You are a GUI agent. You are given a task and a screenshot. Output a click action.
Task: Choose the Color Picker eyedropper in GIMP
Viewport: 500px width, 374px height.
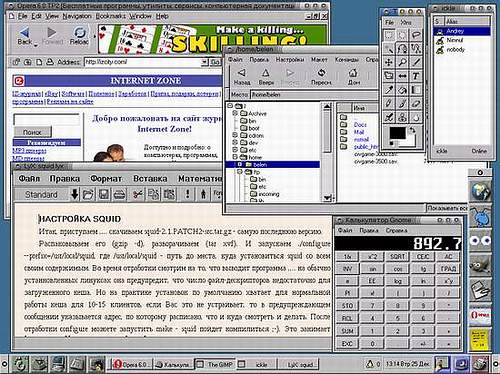click(389, 90)
